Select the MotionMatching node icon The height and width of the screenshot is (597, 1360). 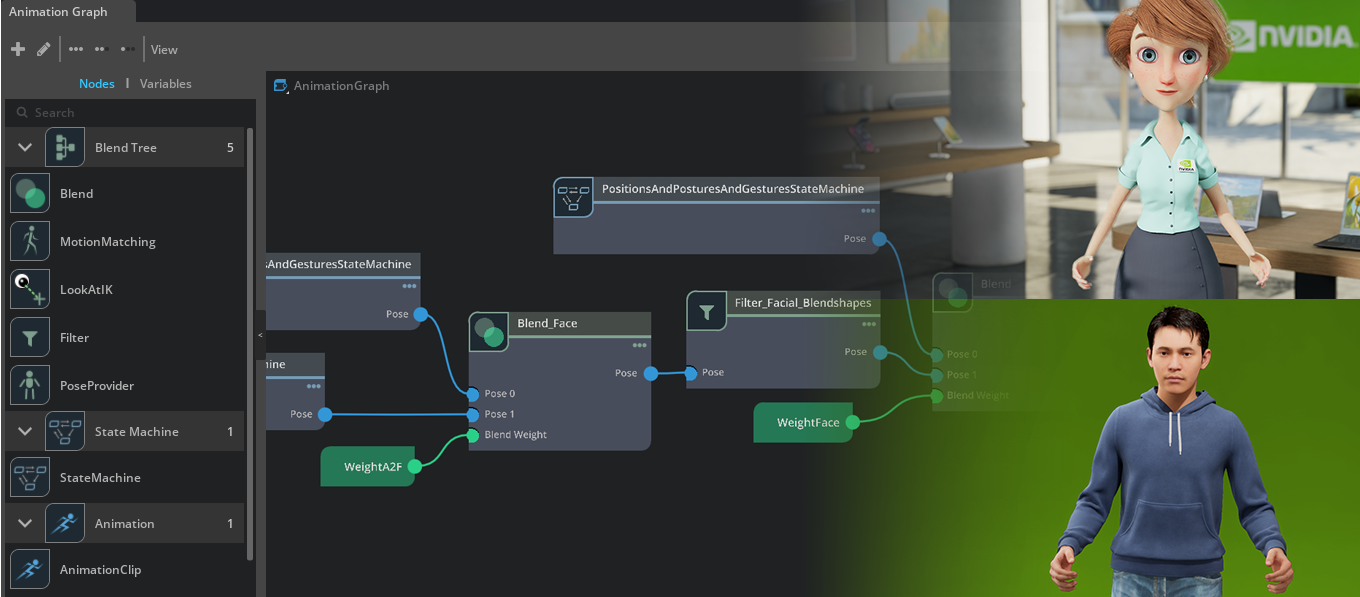[x=30, y=242]
